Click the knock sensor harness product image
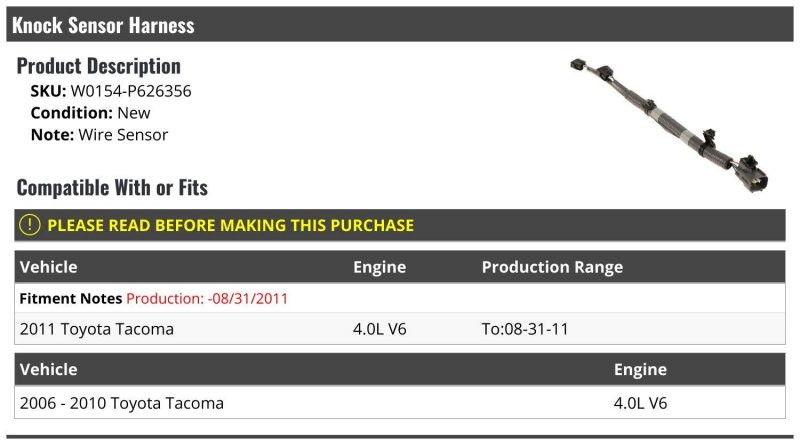The height and width of the screenshot is (445, 800). coord(668,122)
